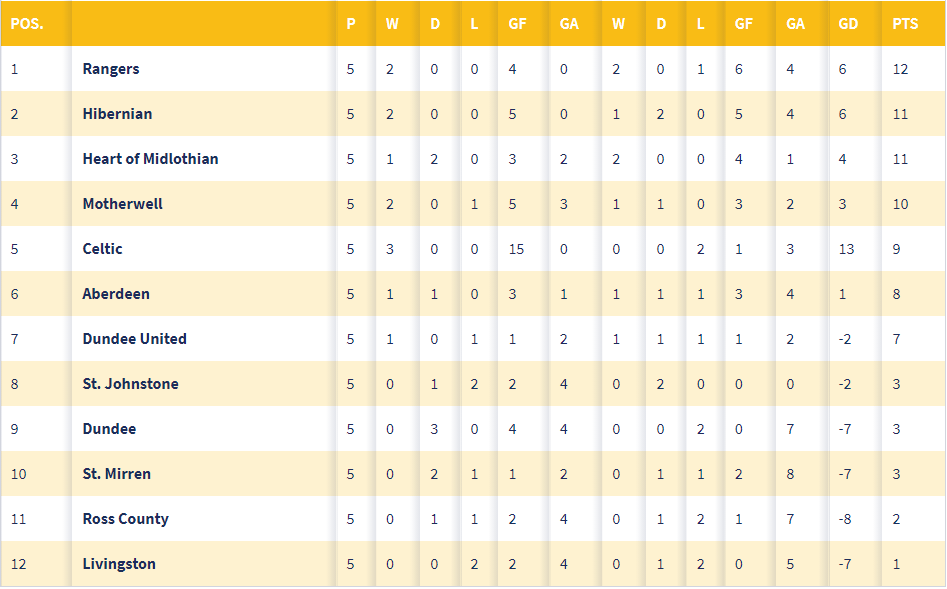This screenshot has width=947, height=589.
Task: Click the PTS column header
Action: (905, 24)
